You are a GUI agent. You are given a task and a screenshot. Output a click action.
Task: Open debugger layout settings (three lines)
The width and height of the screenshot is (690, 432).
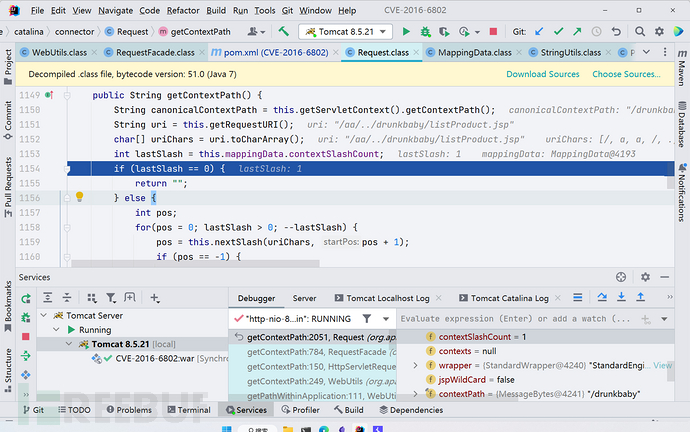click(x=578, y=298)
